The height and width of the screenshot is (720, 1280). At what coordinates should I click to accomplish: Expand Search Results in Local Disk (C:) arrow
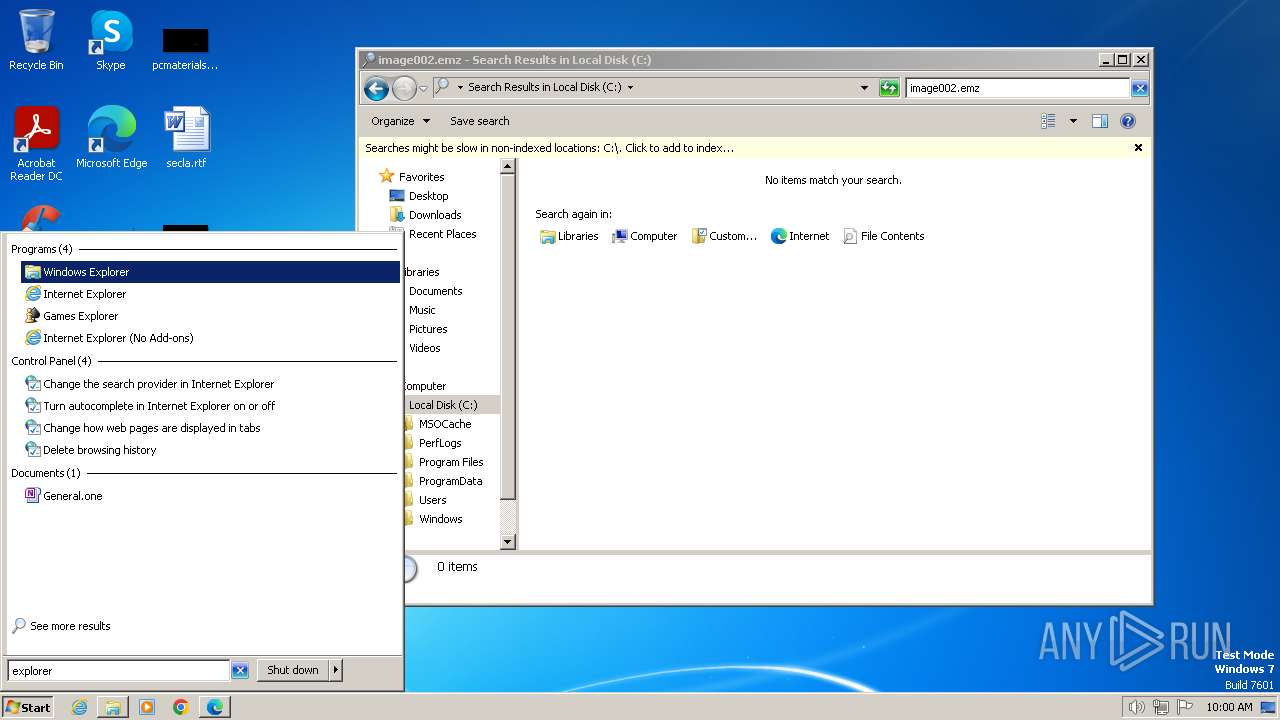(x=630, y=87)
